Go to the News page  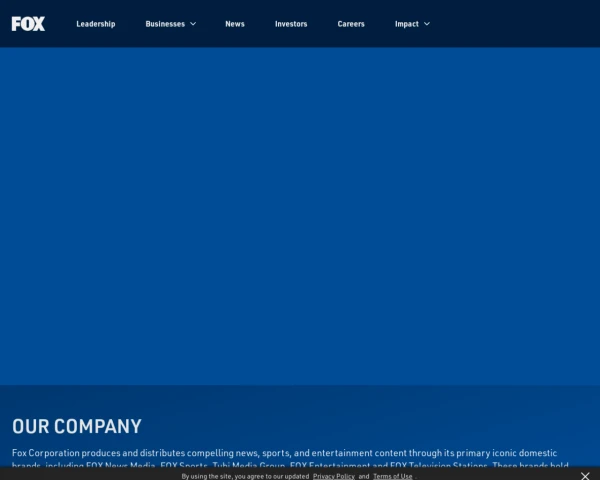(x=235, y=24)
